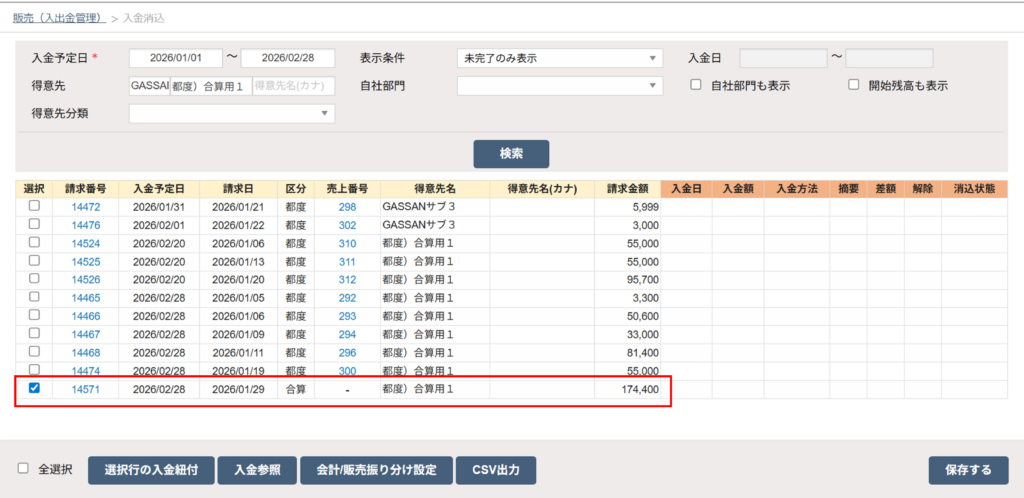This screenshot has height=498, width=1024.
Task: Open the 表示条件 dropdown
Action: 559,58
